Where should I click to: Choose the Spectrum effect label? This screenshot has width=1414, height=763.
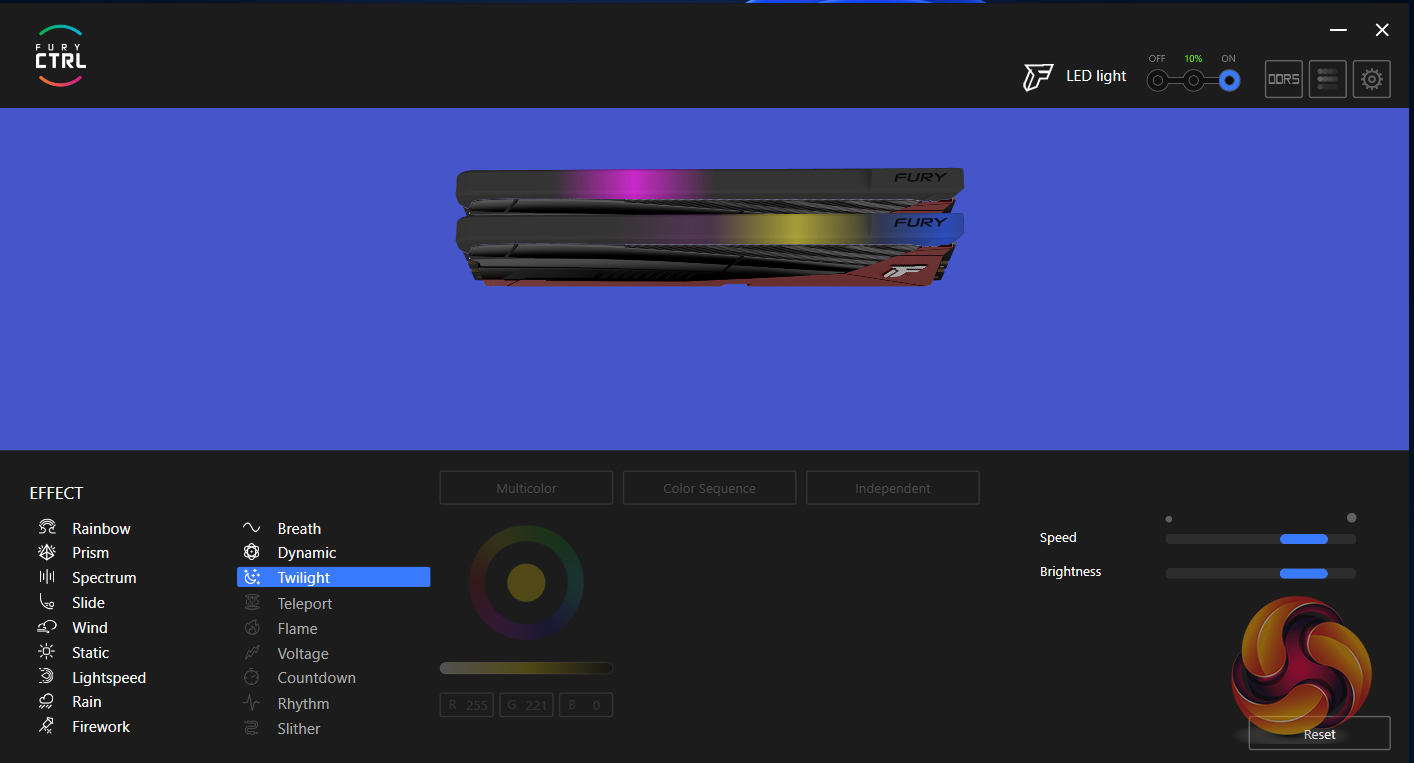(x=104, y=578)
